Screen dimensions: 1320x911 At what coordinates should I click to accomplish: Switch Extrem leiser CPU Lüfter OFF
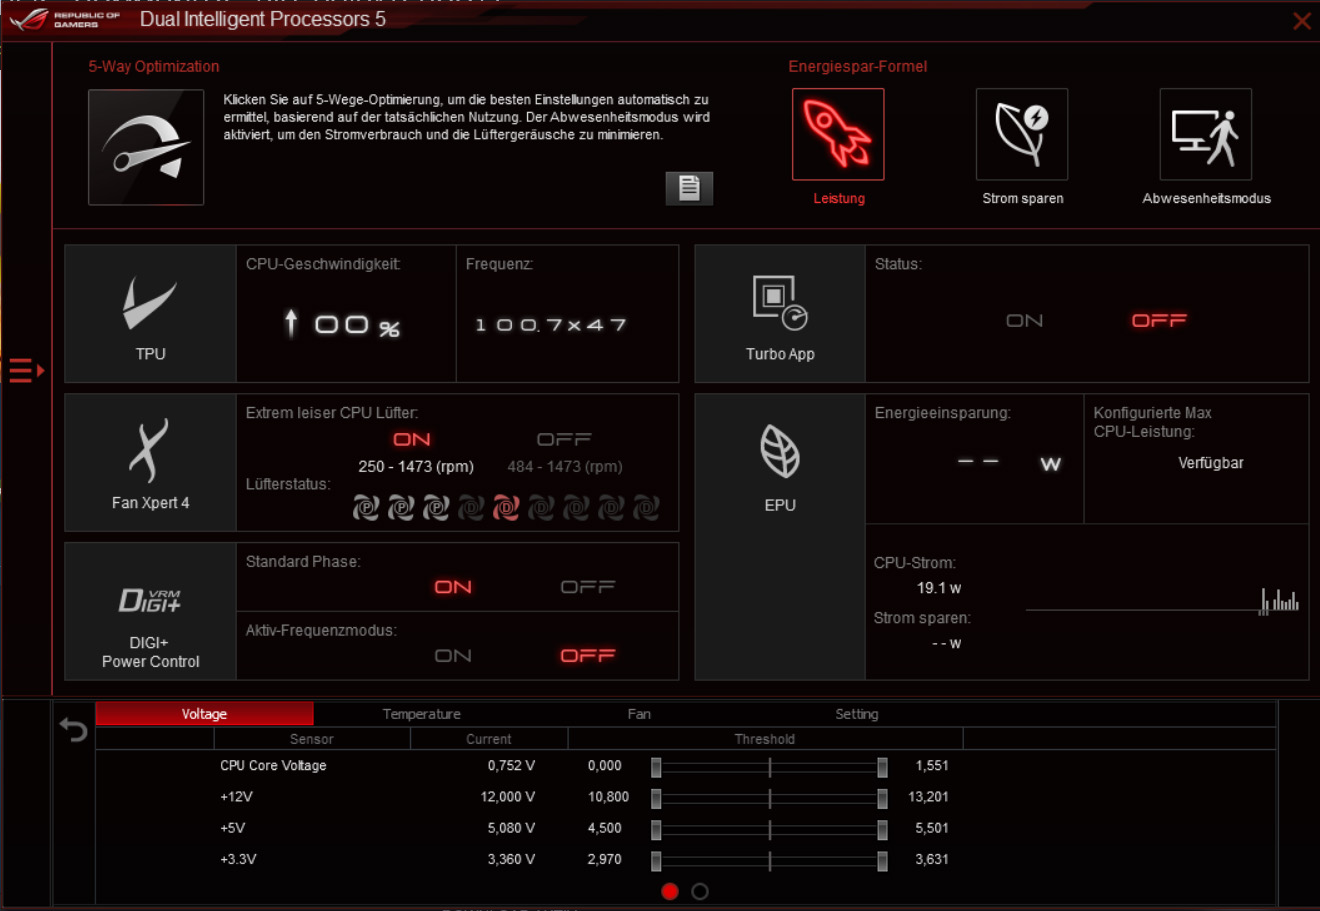point(564,439)
